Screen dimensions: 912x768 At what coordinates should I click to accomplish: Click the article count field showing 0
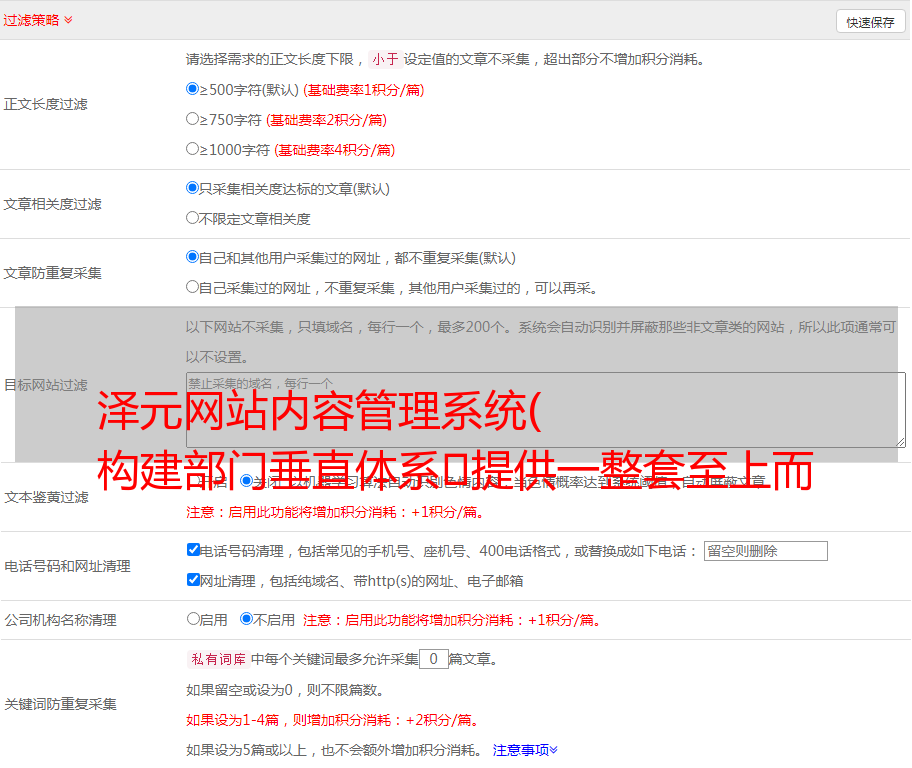coord(433,659)
